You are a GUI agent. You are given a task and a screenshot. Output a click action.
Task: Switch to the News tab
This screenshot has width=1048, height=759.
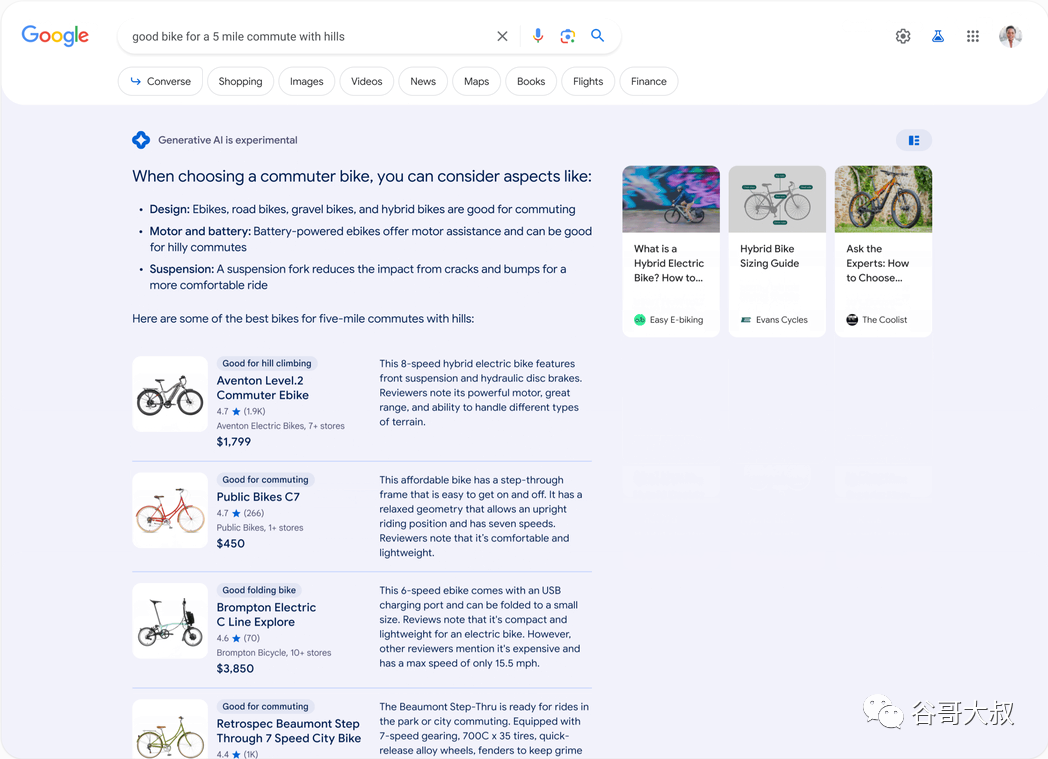pyautogui.click(x=423, y=82)
